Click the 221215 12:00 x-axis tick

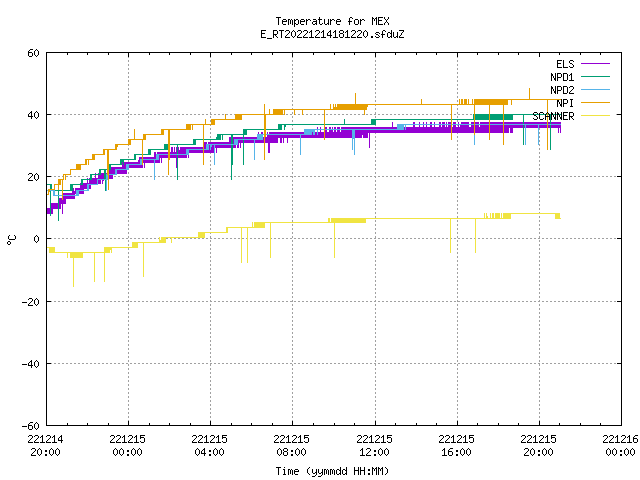374,445
